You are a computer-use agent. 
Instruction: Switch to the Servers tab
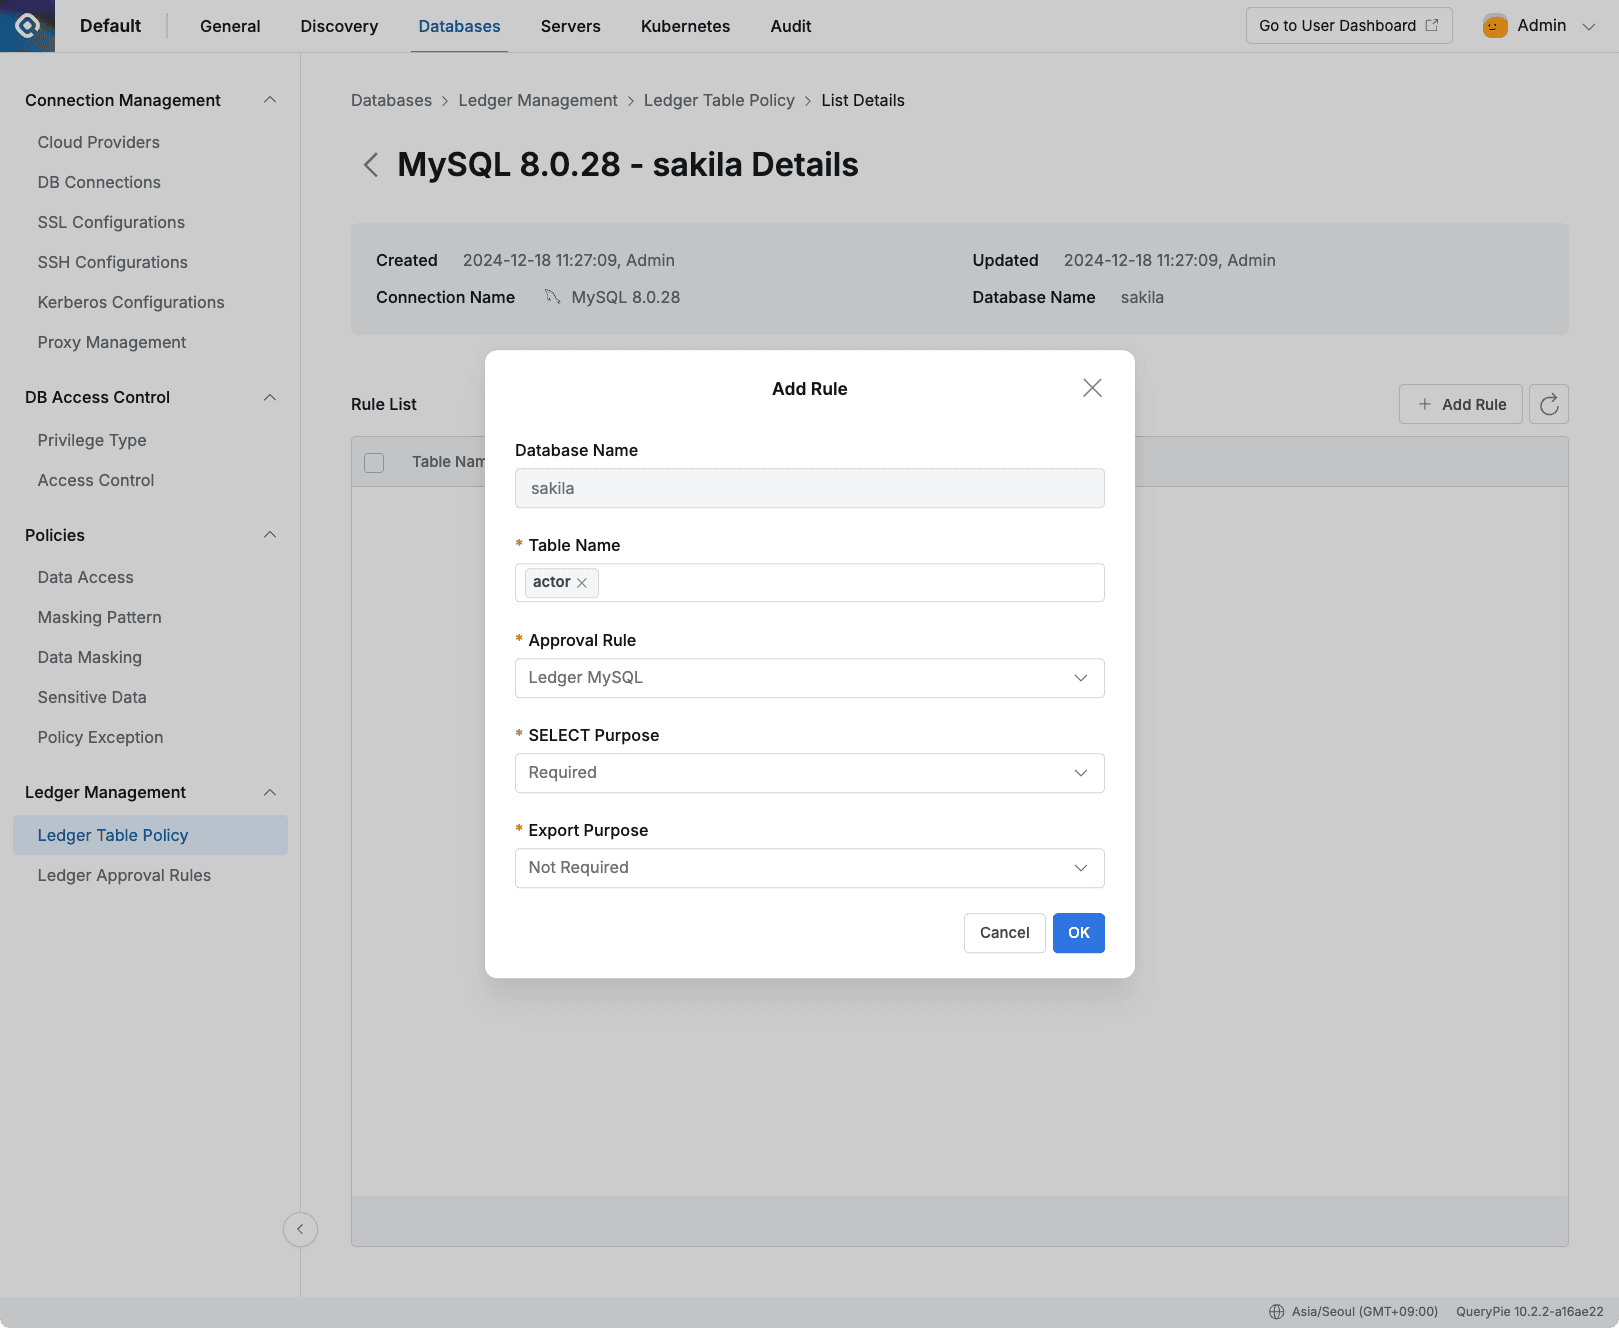[x=569, y=26]
